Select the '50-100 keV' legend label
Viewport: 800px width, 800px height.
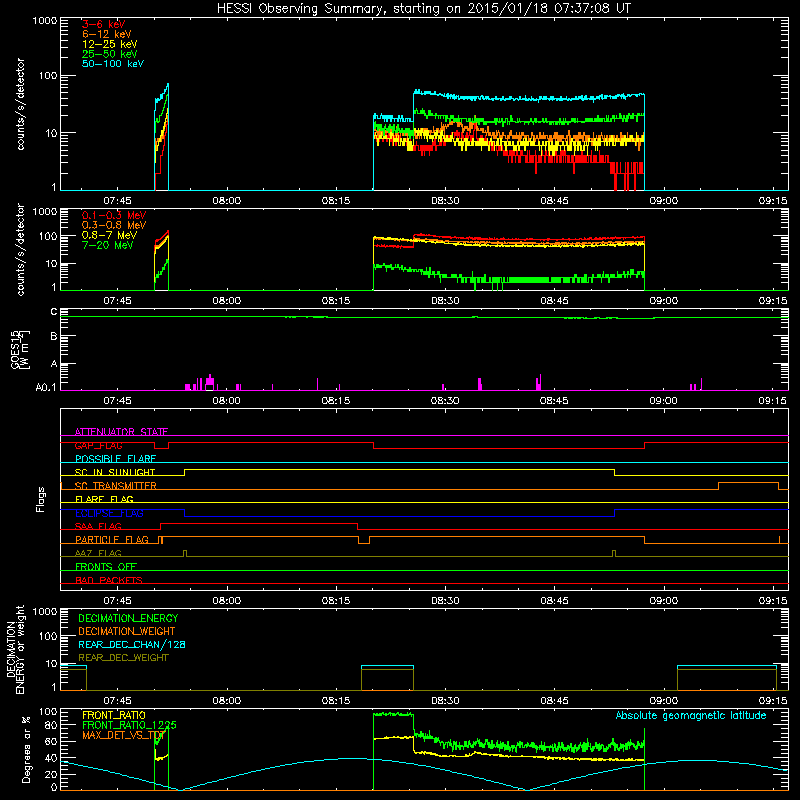[x=113, y=64]
